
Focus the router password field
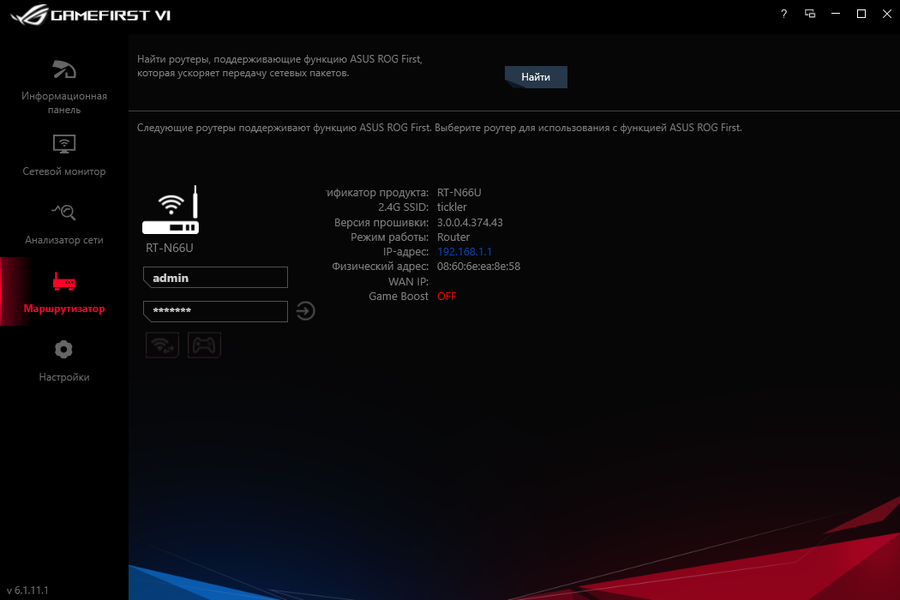(x=215, y=311)
